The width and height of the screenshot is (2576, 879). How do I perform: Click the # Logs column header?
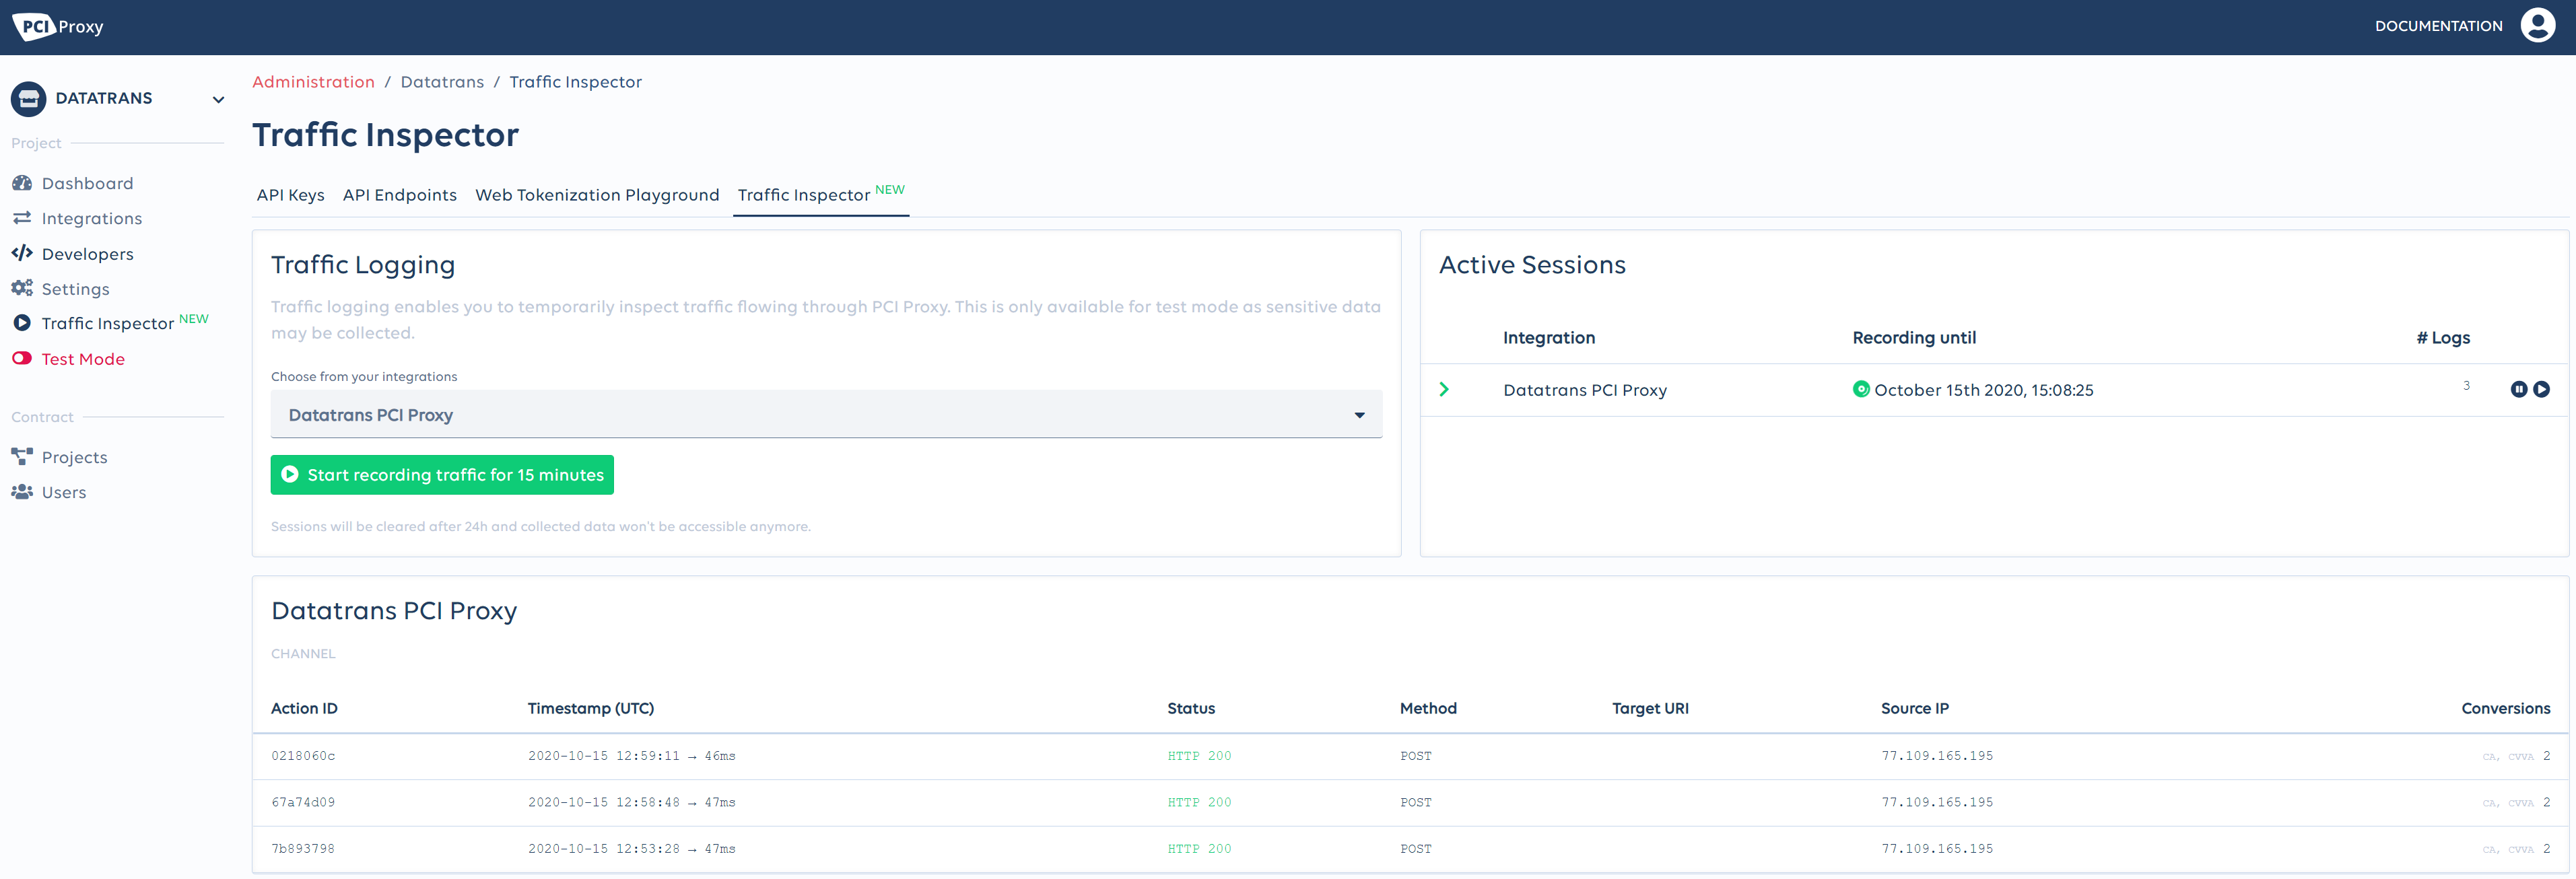(x=2443, y=338)
